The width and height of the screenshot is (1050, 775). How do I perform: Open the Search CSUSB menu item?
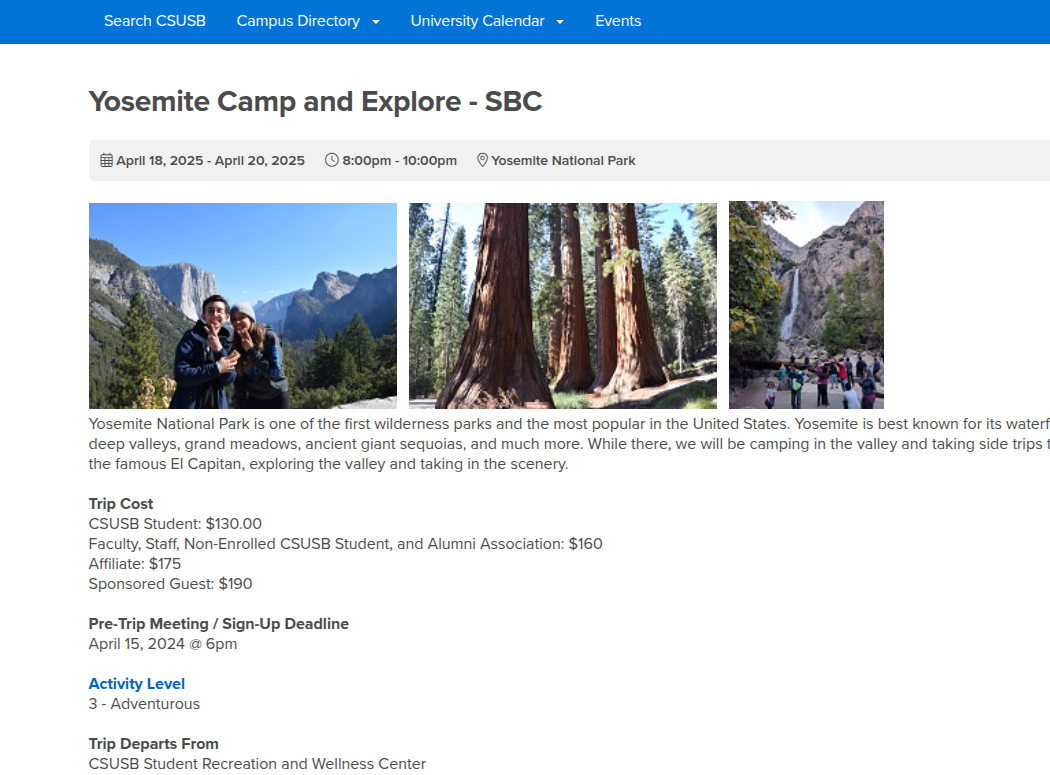[155, 21]
